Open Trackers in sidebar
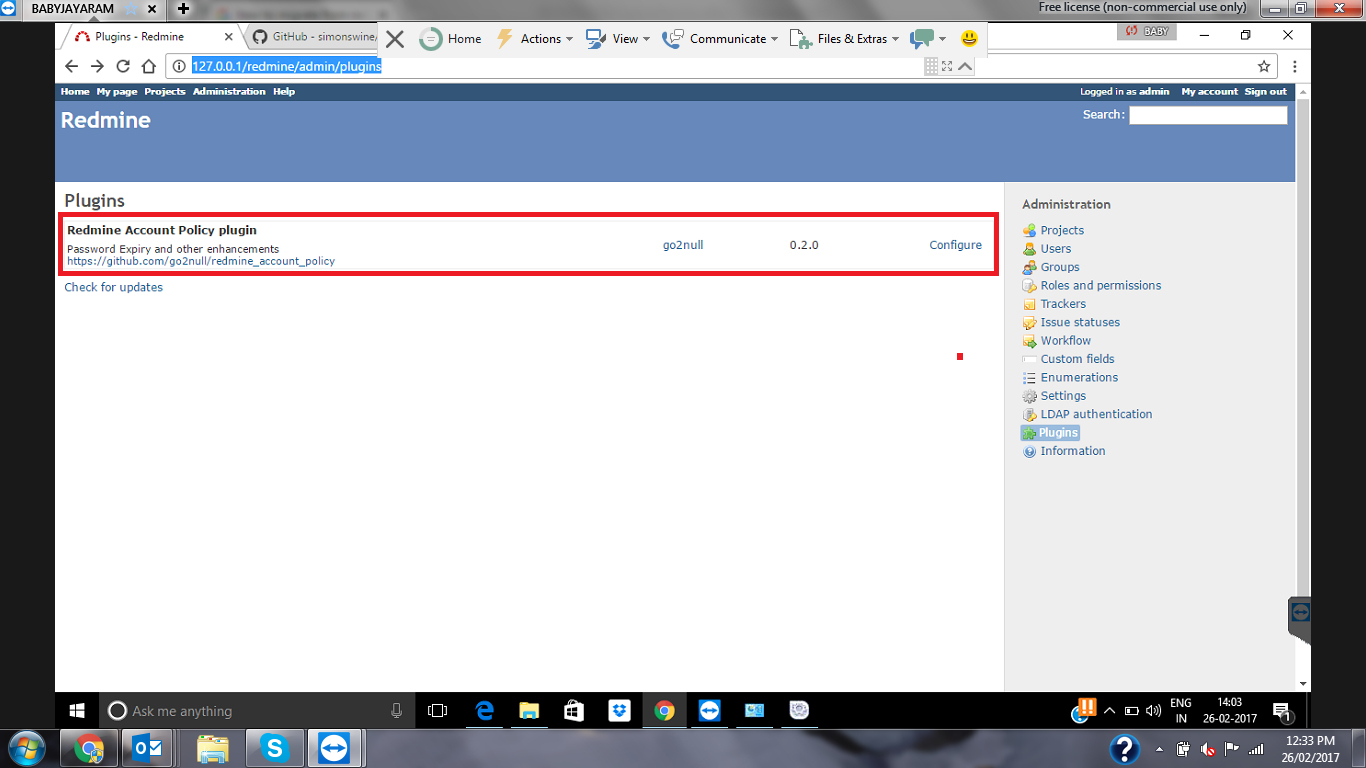Image resolution: width=1366 pixels, height=768 pixels. coord(1062,304)
